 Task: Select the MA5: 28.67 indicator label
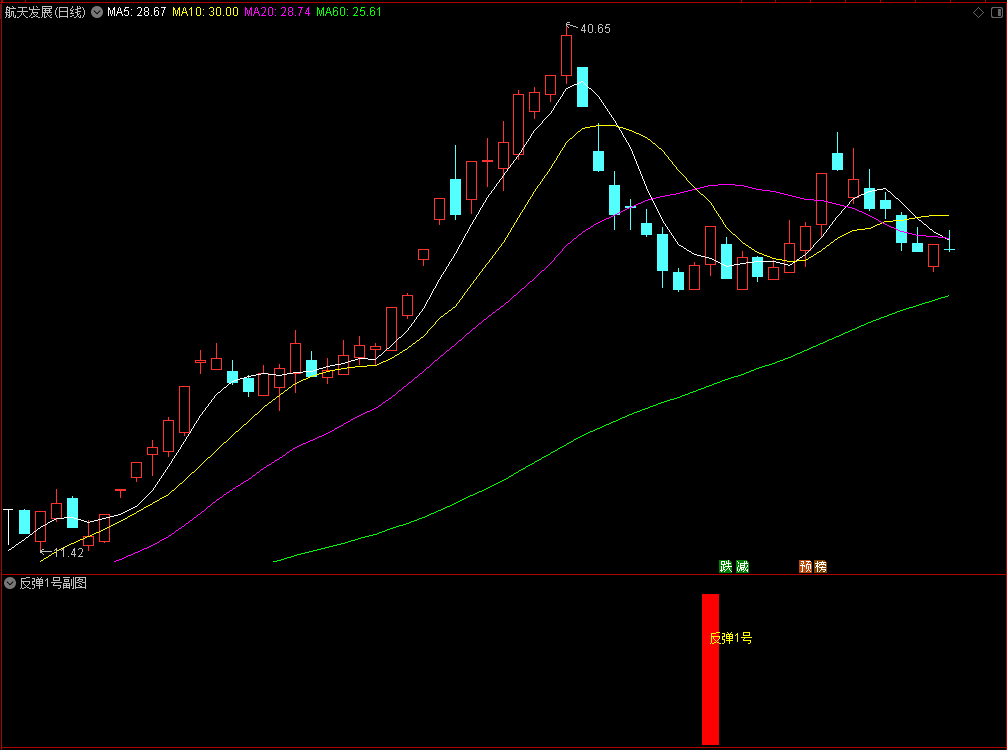[137, 12]
